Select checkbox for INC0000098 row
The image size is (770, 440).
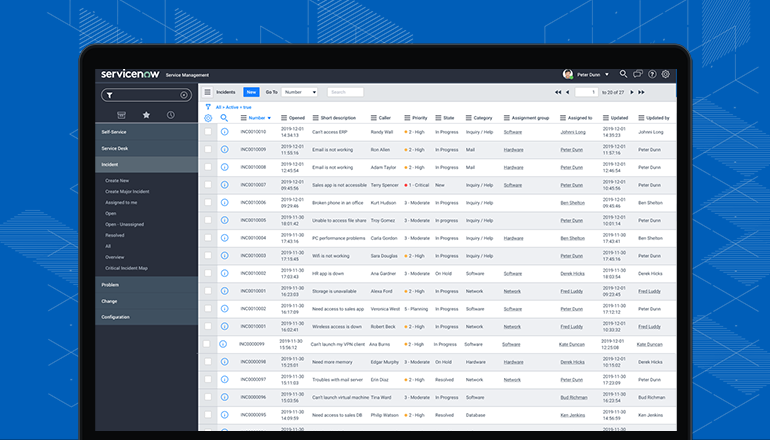[x=208, y=361]
